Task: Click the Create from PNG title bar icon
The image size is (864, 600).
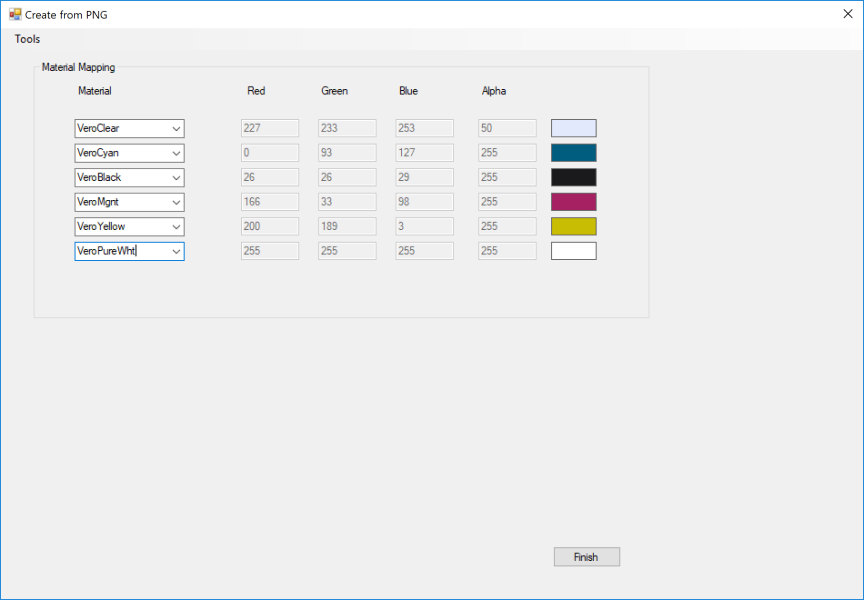Action: pyautogui.click(x=15, y=14)
